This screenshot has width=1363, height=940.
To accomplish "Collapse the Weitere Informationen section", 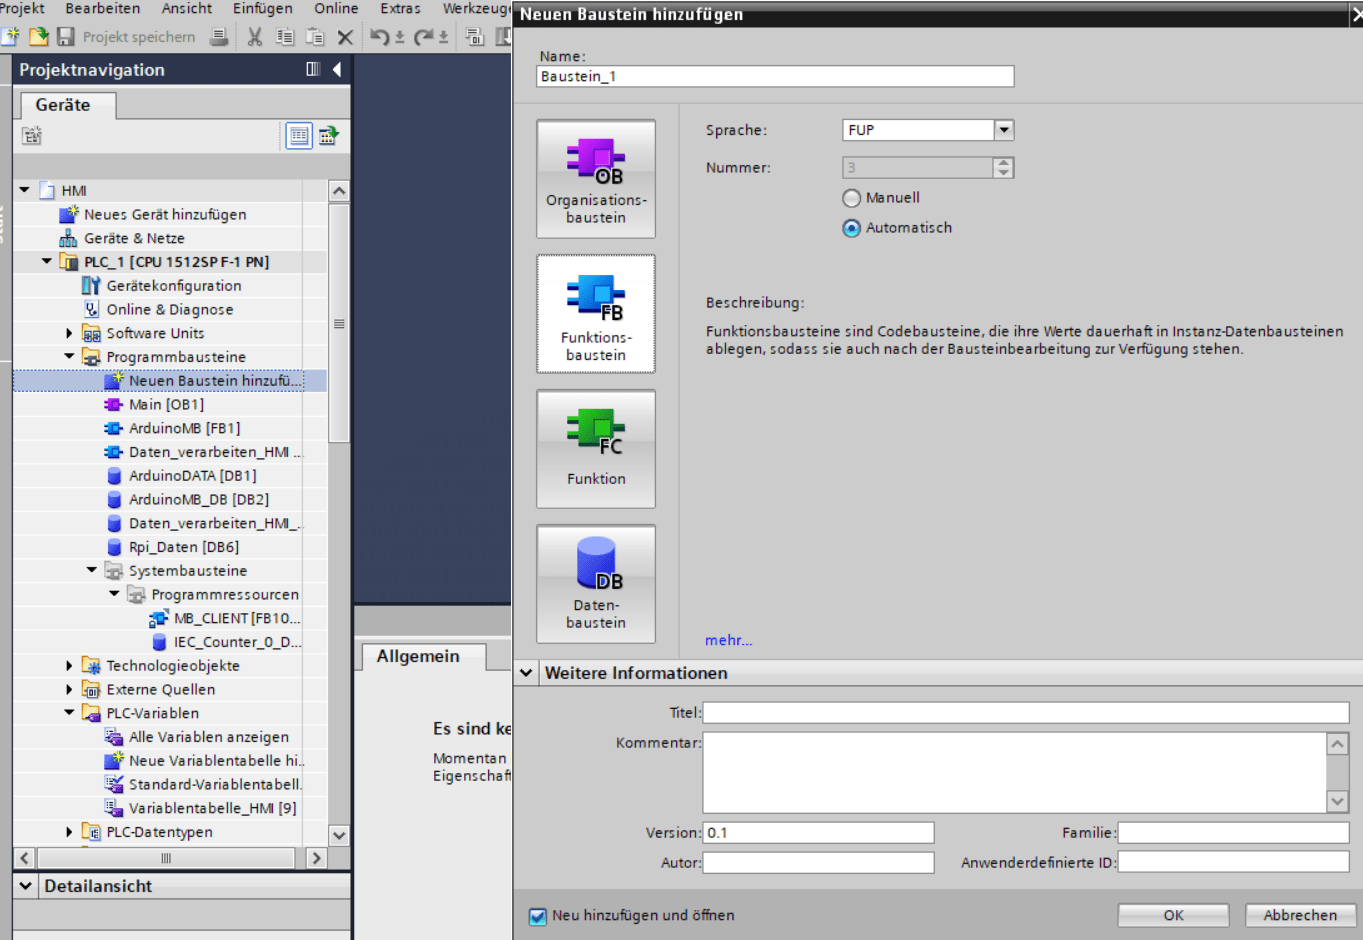I will [x=526, y=673].
